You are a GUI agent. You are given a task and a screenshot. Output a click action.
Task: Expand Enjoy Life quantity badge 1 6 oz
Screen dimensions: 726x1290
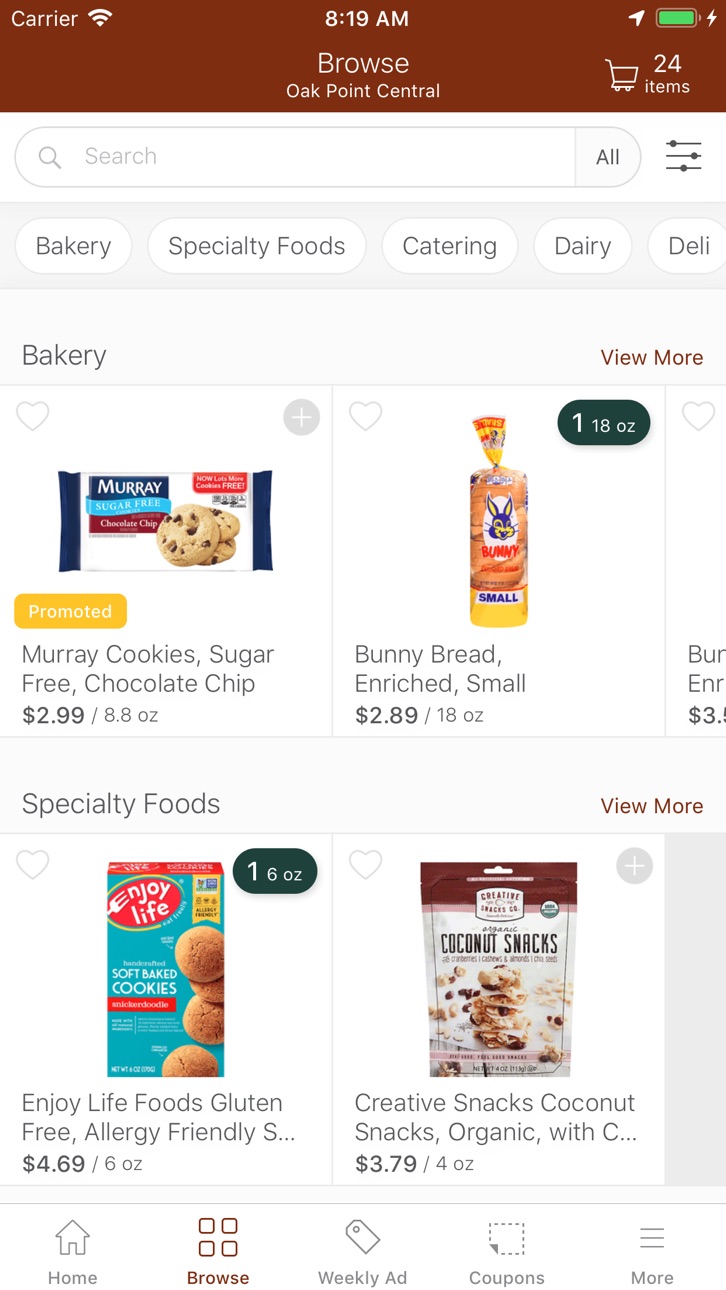tap(275, 873)
